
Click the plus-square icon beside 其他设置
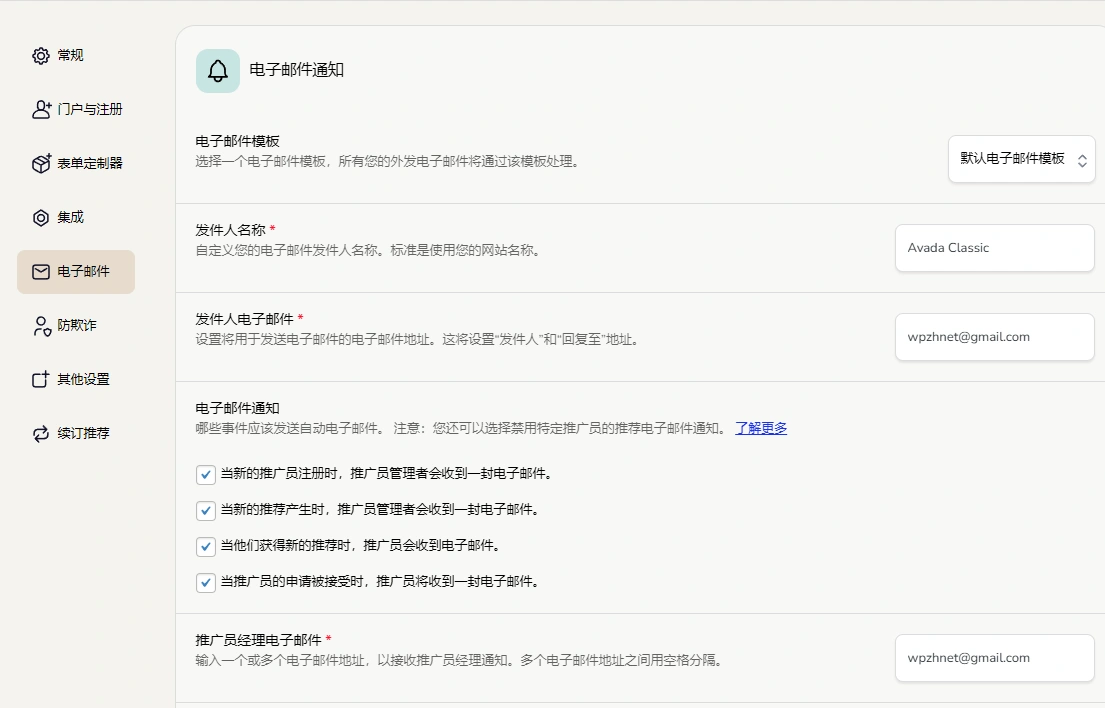[x=40, y=379]
